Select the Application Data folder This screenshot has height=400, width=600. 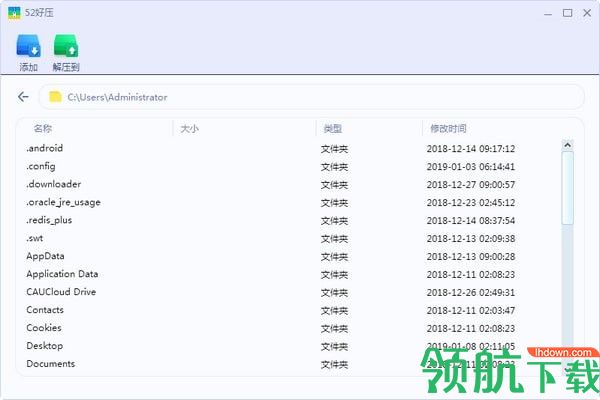coord(62,274)
